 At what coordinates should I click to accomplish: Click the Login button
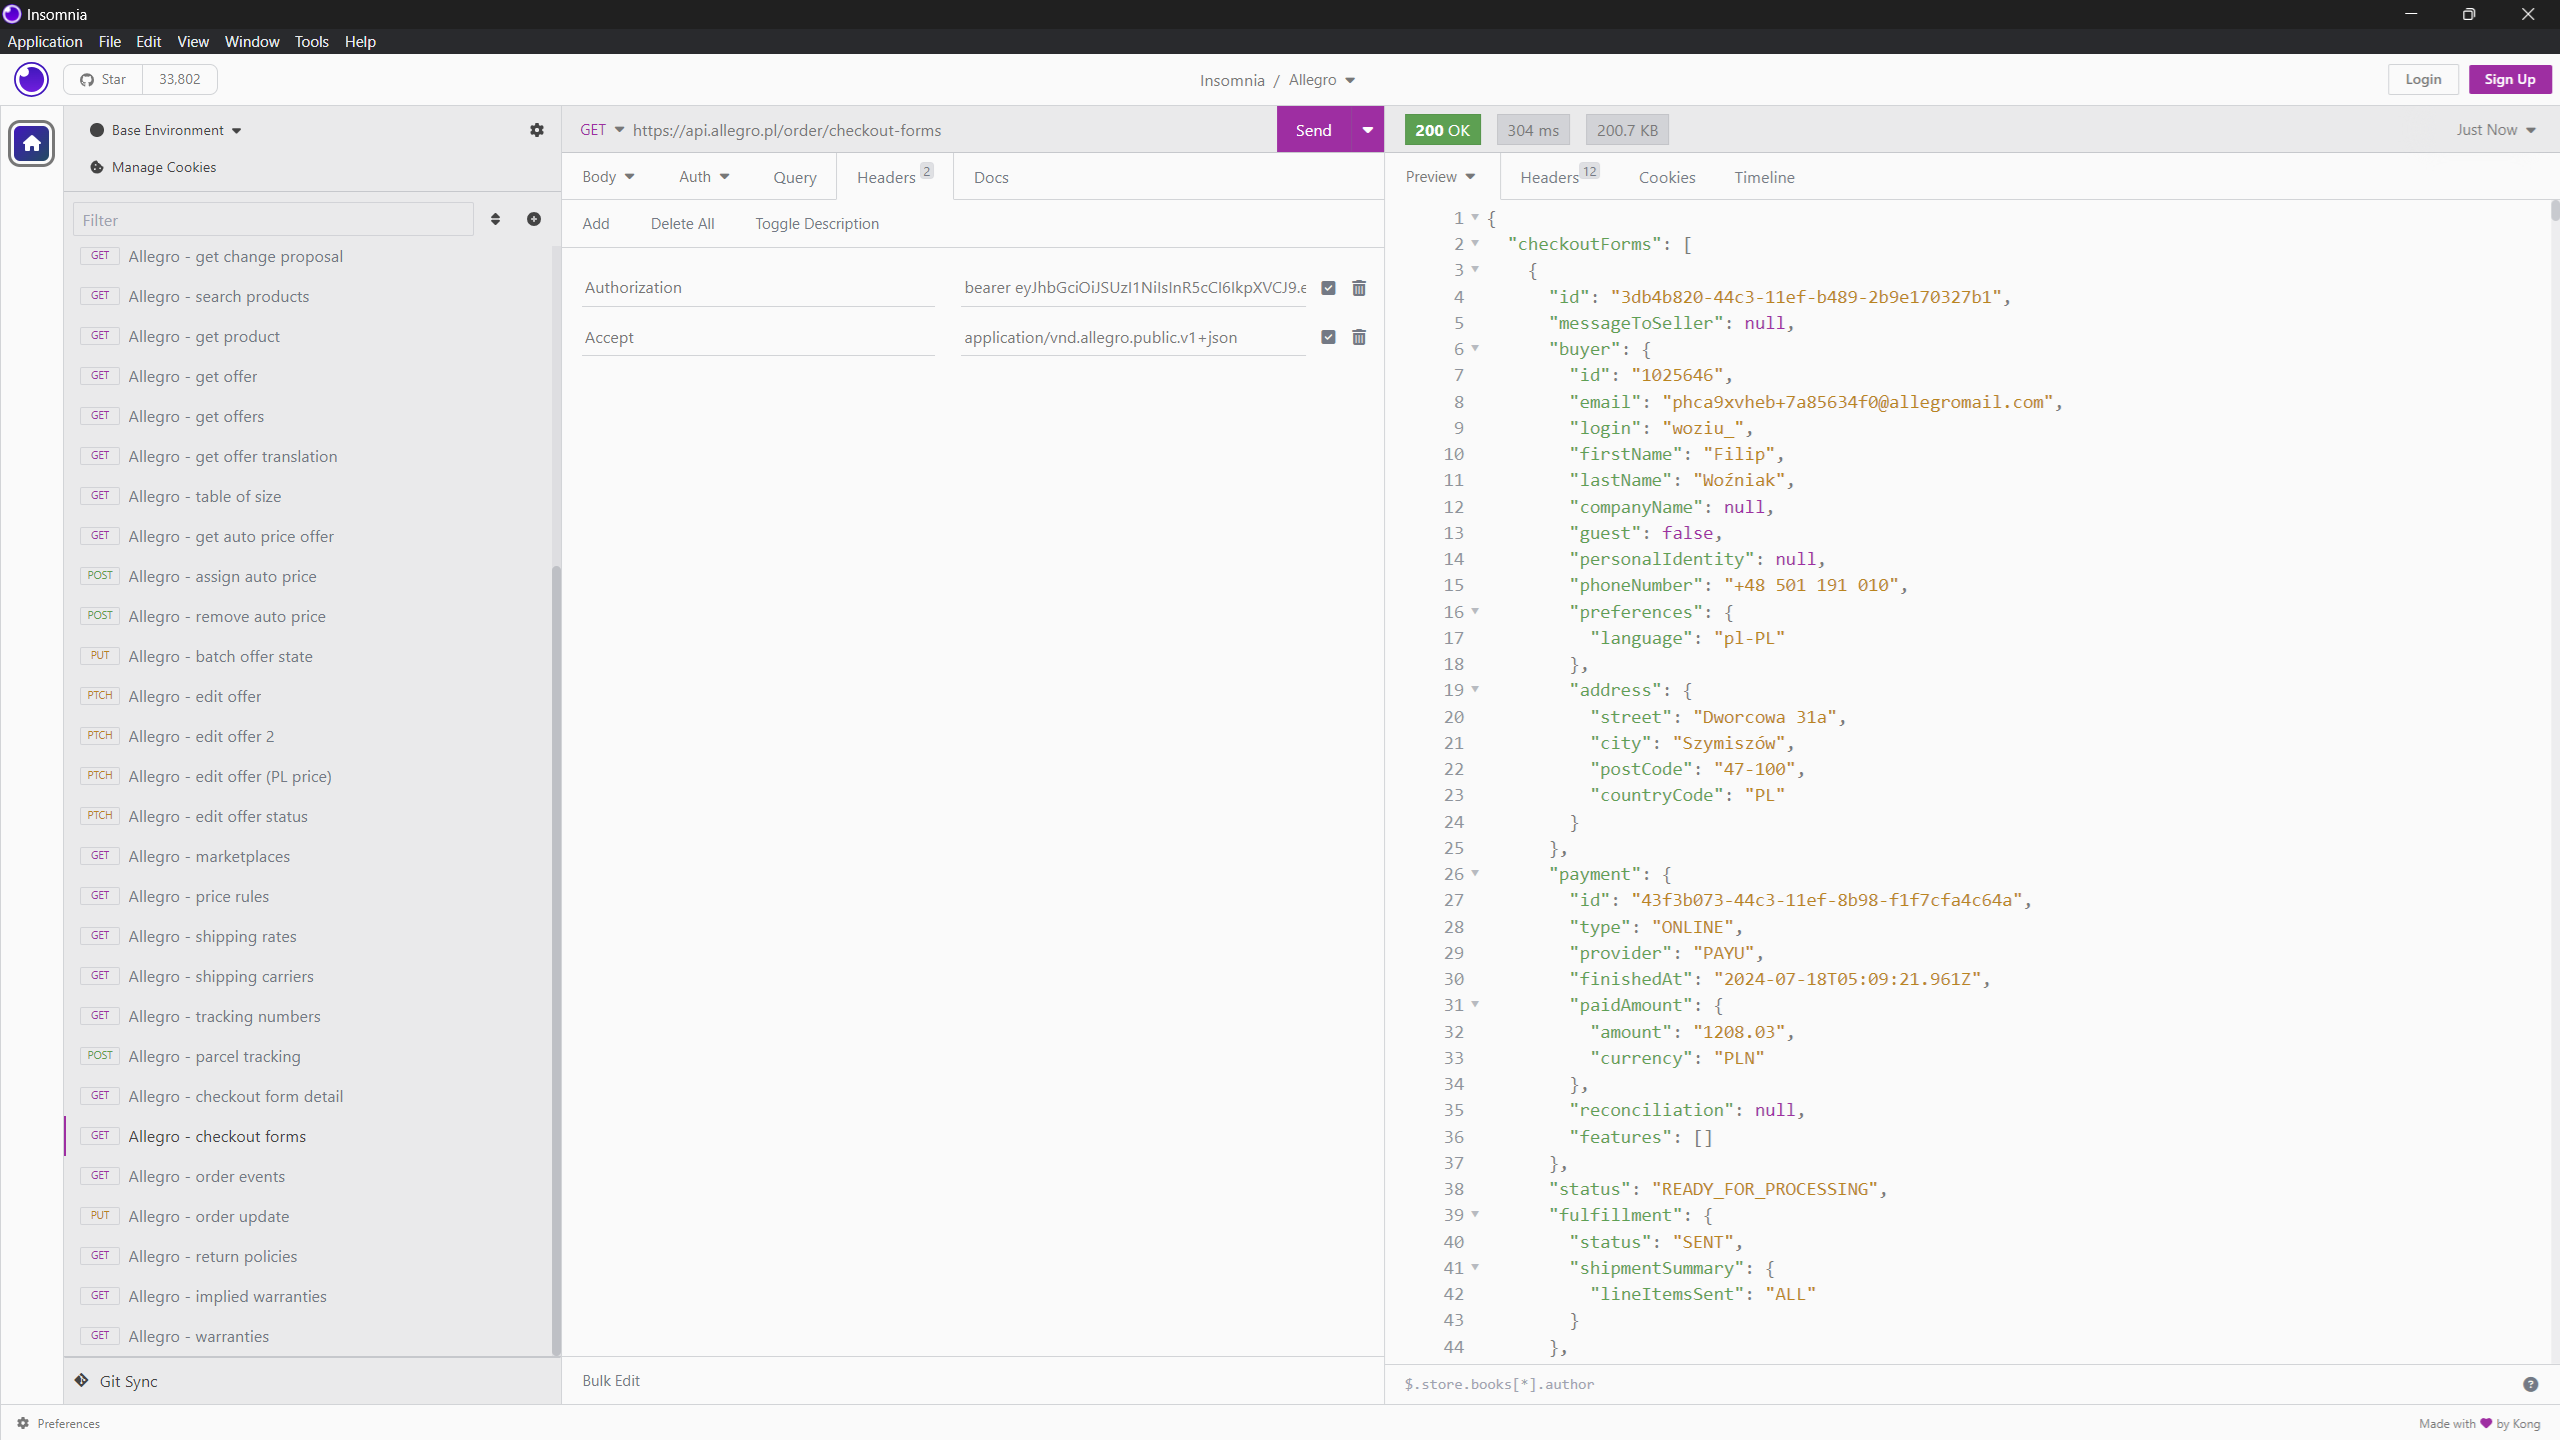pyautogui.click(x=2423, y=79)
